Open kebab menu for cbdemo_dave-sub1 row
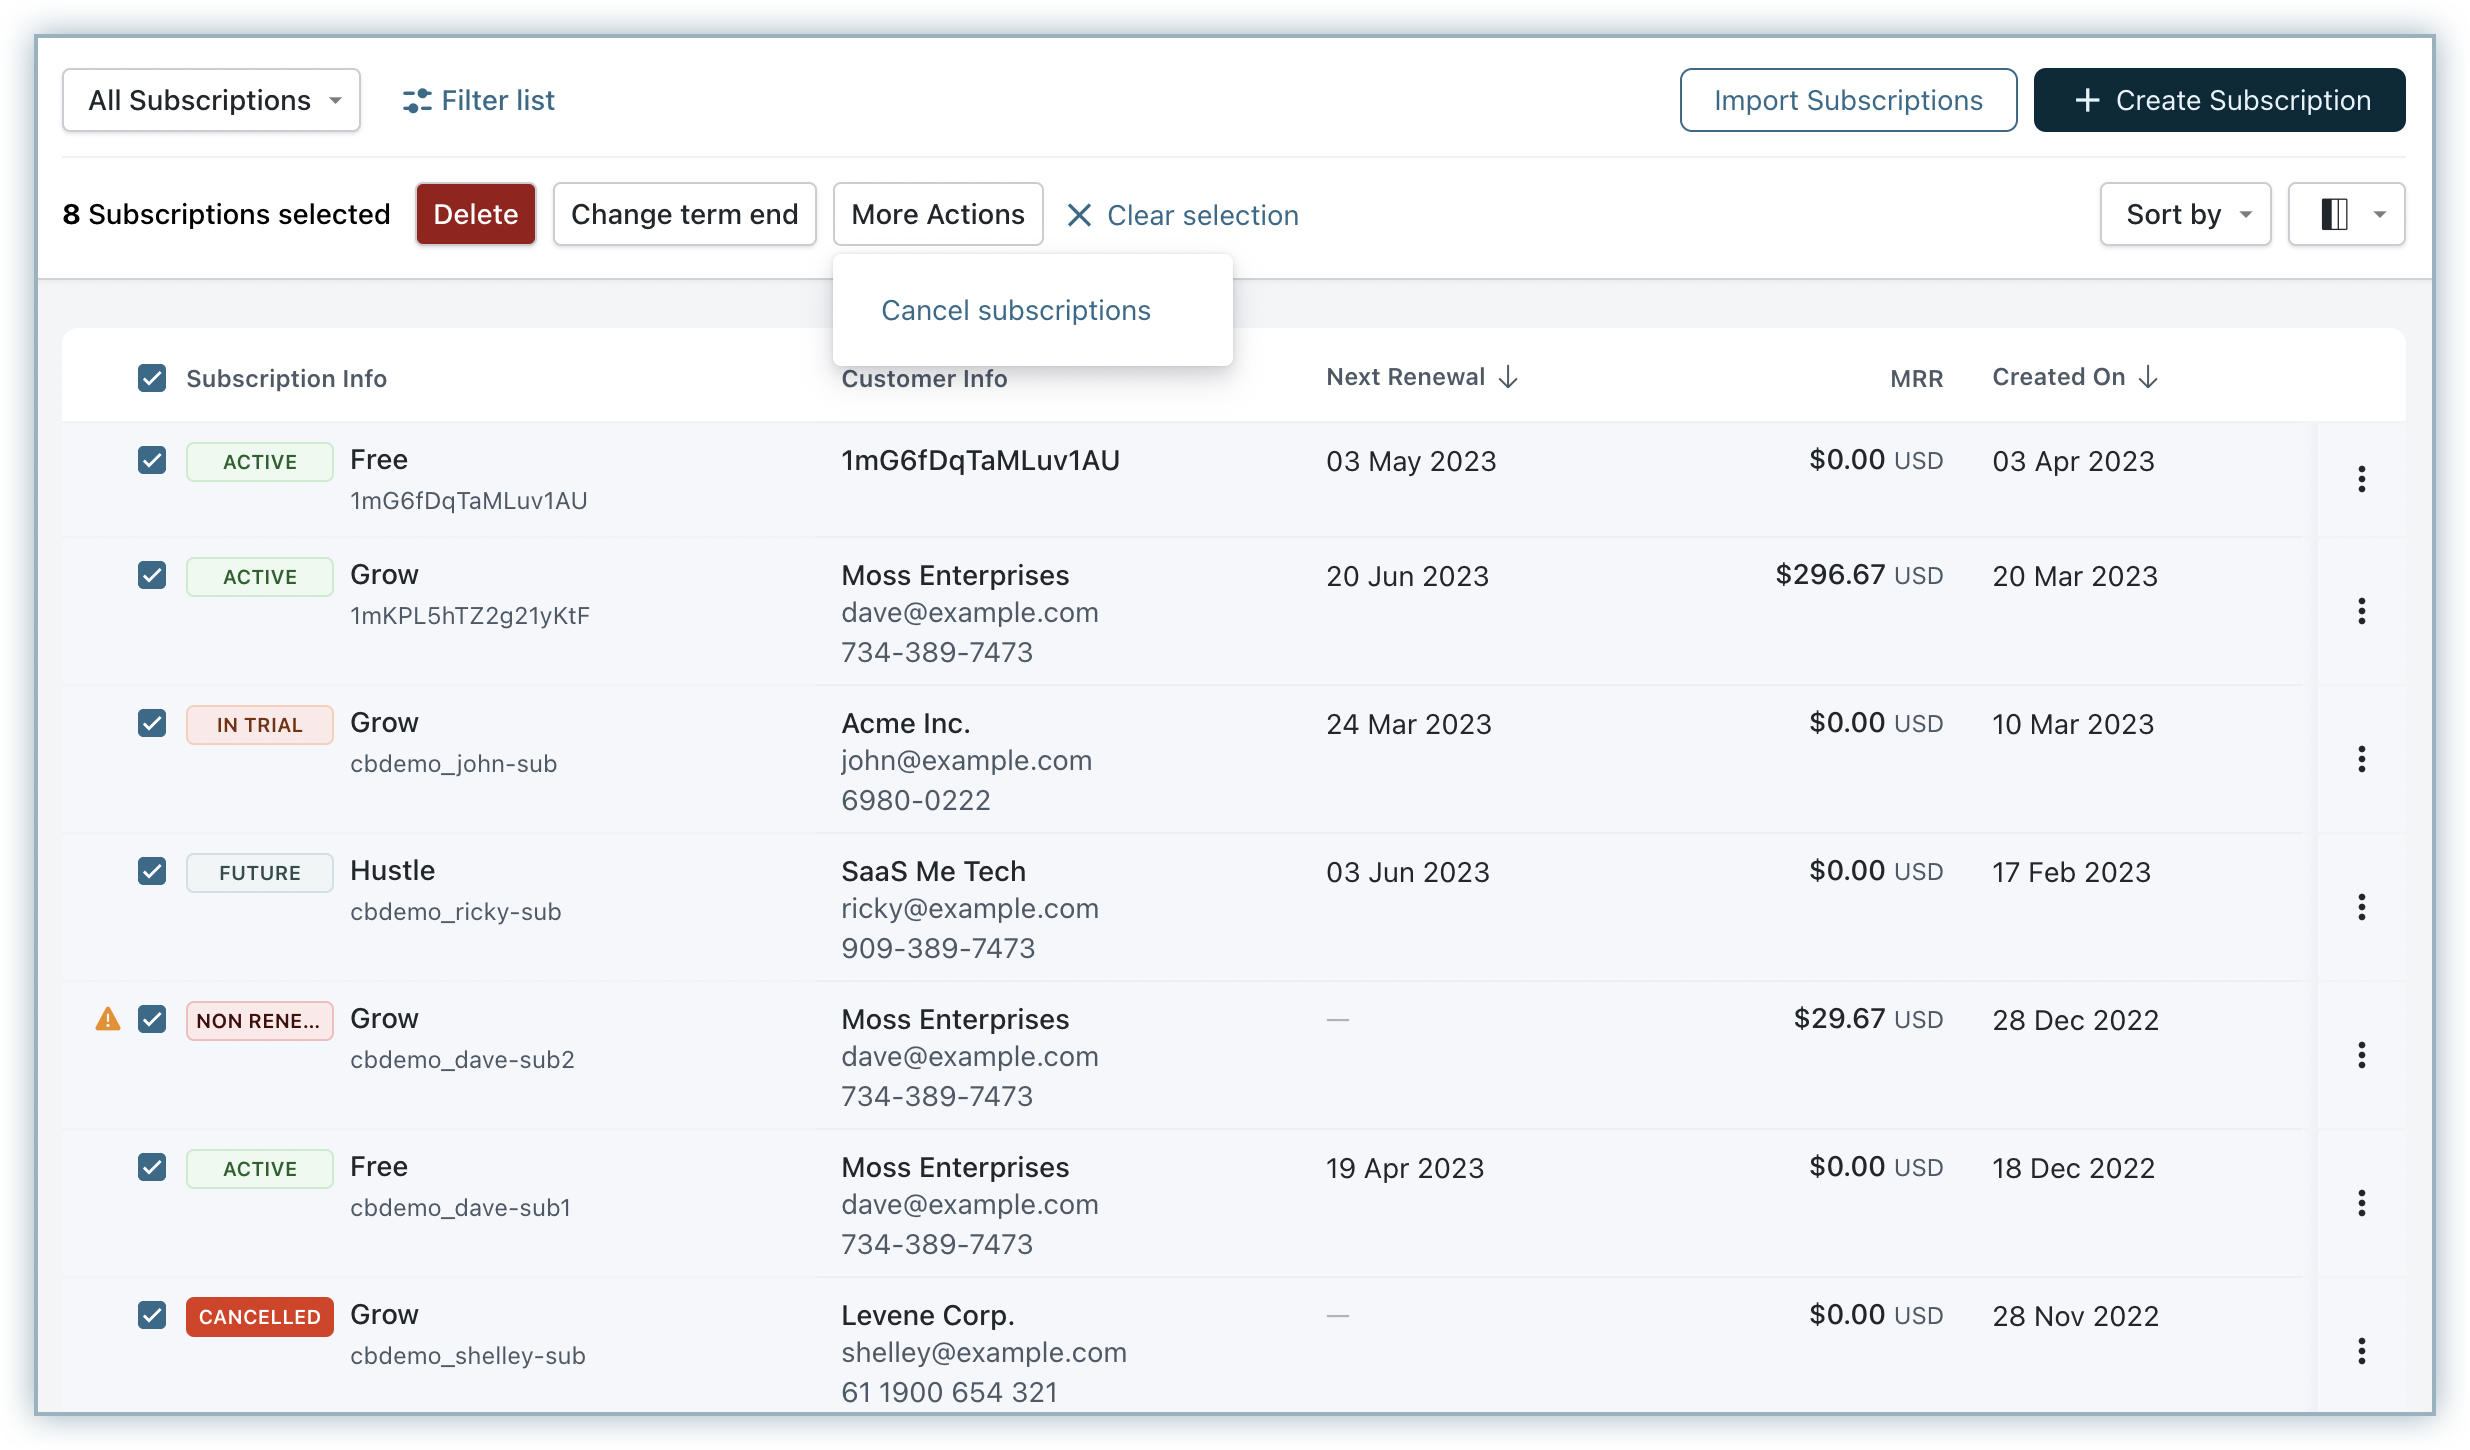This screenshot has width=2470, height=1450. click(x=2361, y=1203)
